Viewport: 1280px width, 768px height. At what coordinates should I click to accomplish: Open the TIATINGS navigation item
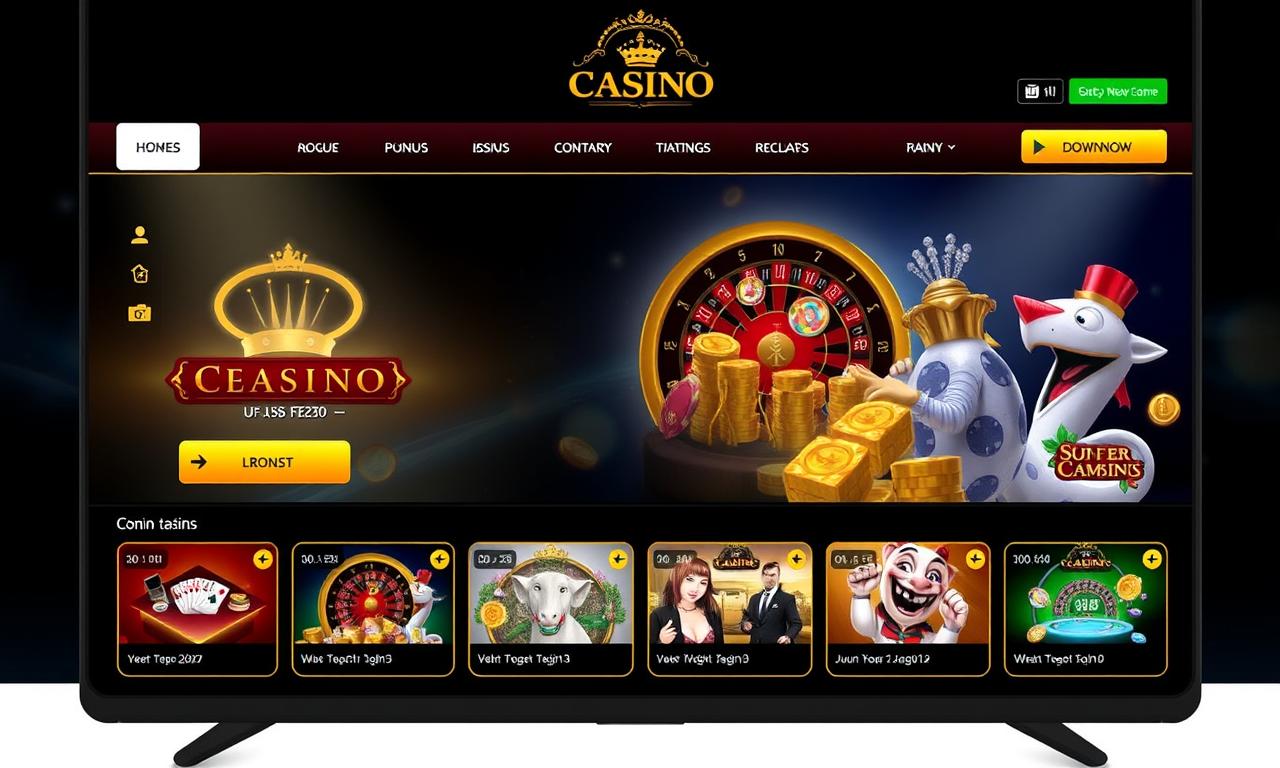point(683,147)
